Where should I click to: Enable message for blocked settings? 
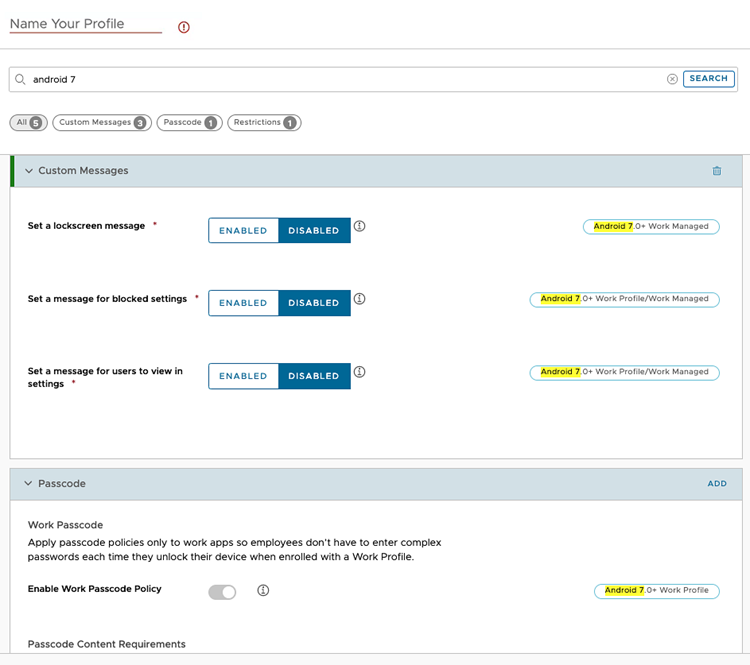click(x=243, y=303)
